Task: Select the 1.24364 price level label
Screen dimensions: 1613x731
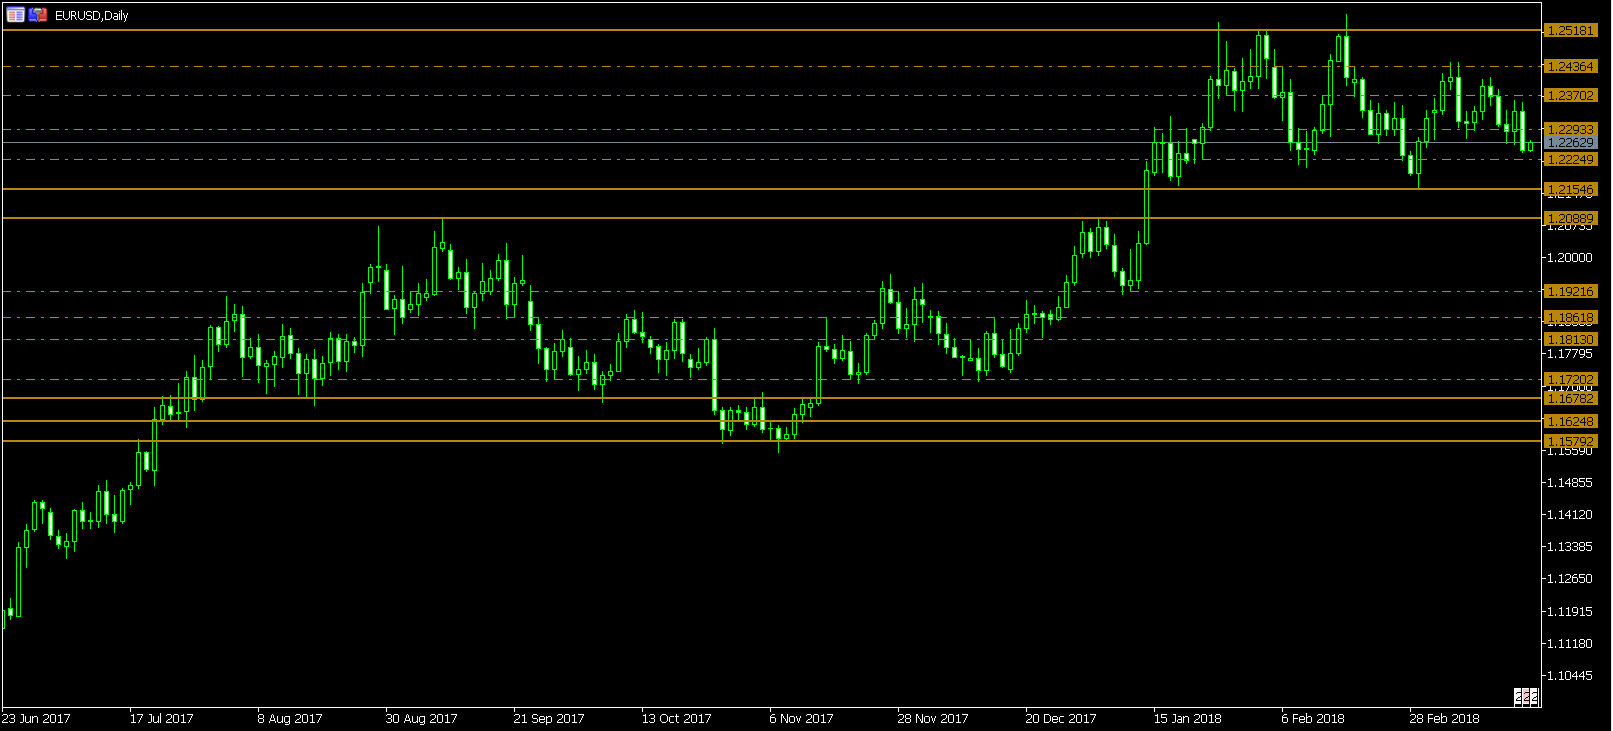Action: pos(1570,67)
